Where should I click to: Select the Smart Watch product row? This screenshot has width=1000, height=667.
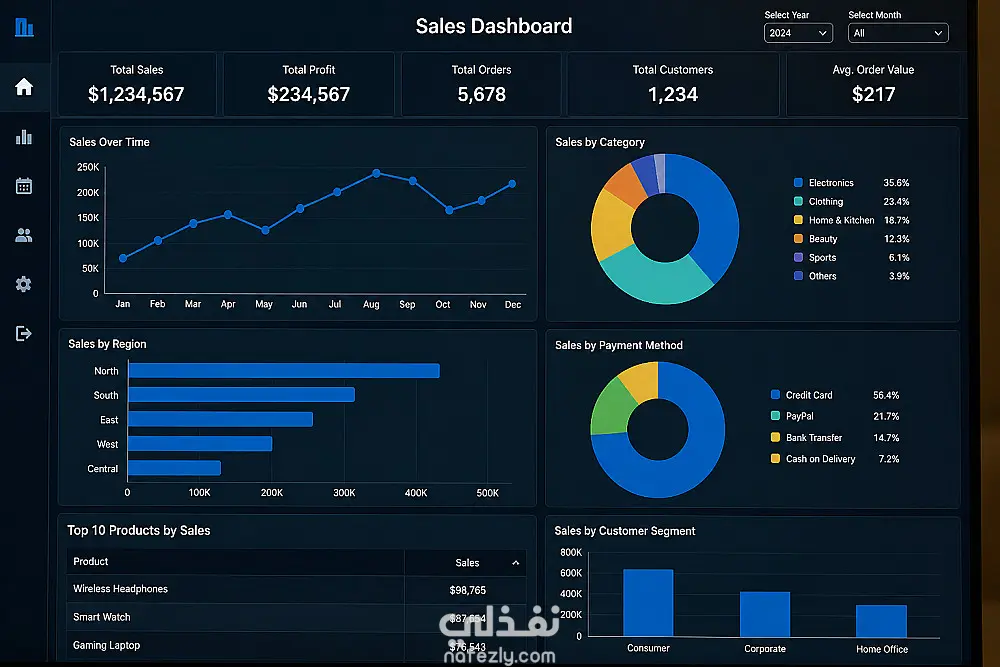(297, 617)
